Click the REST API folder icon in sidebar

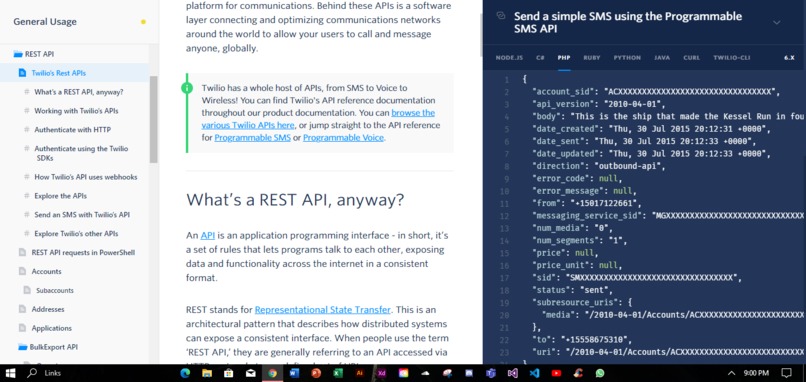coord(18,54)
